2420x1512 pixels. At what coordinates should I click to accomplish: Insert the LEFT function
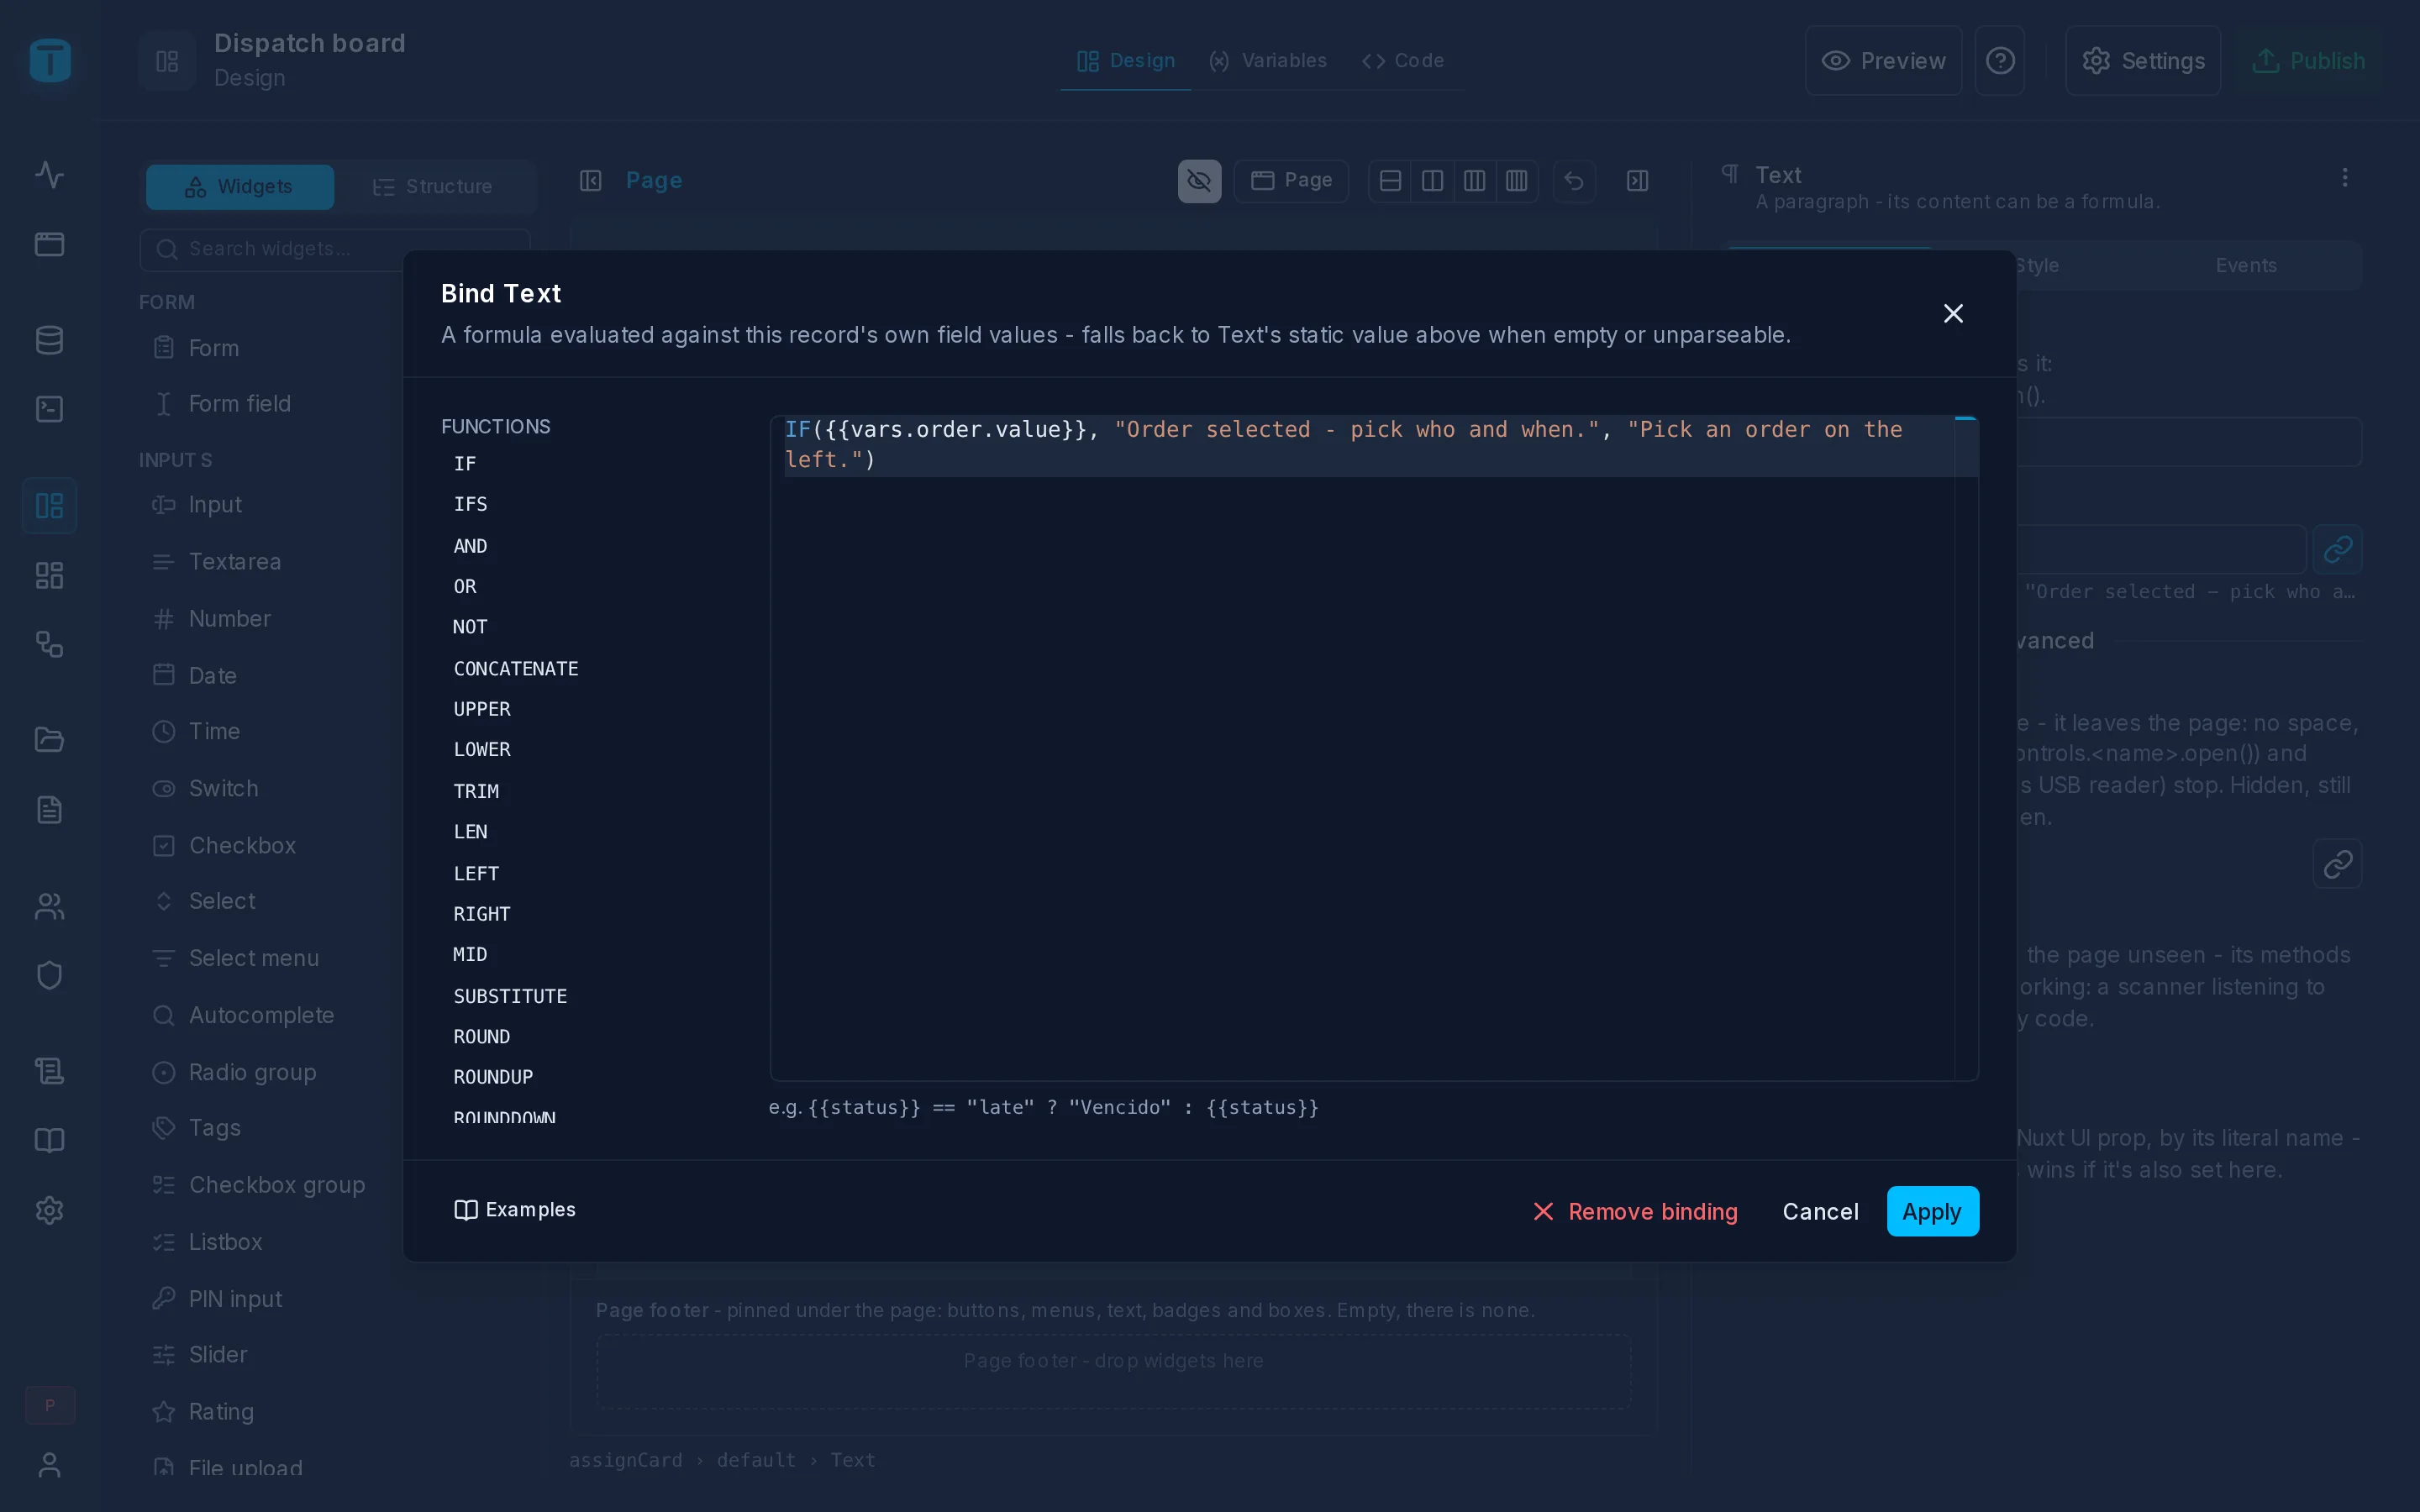476,873
